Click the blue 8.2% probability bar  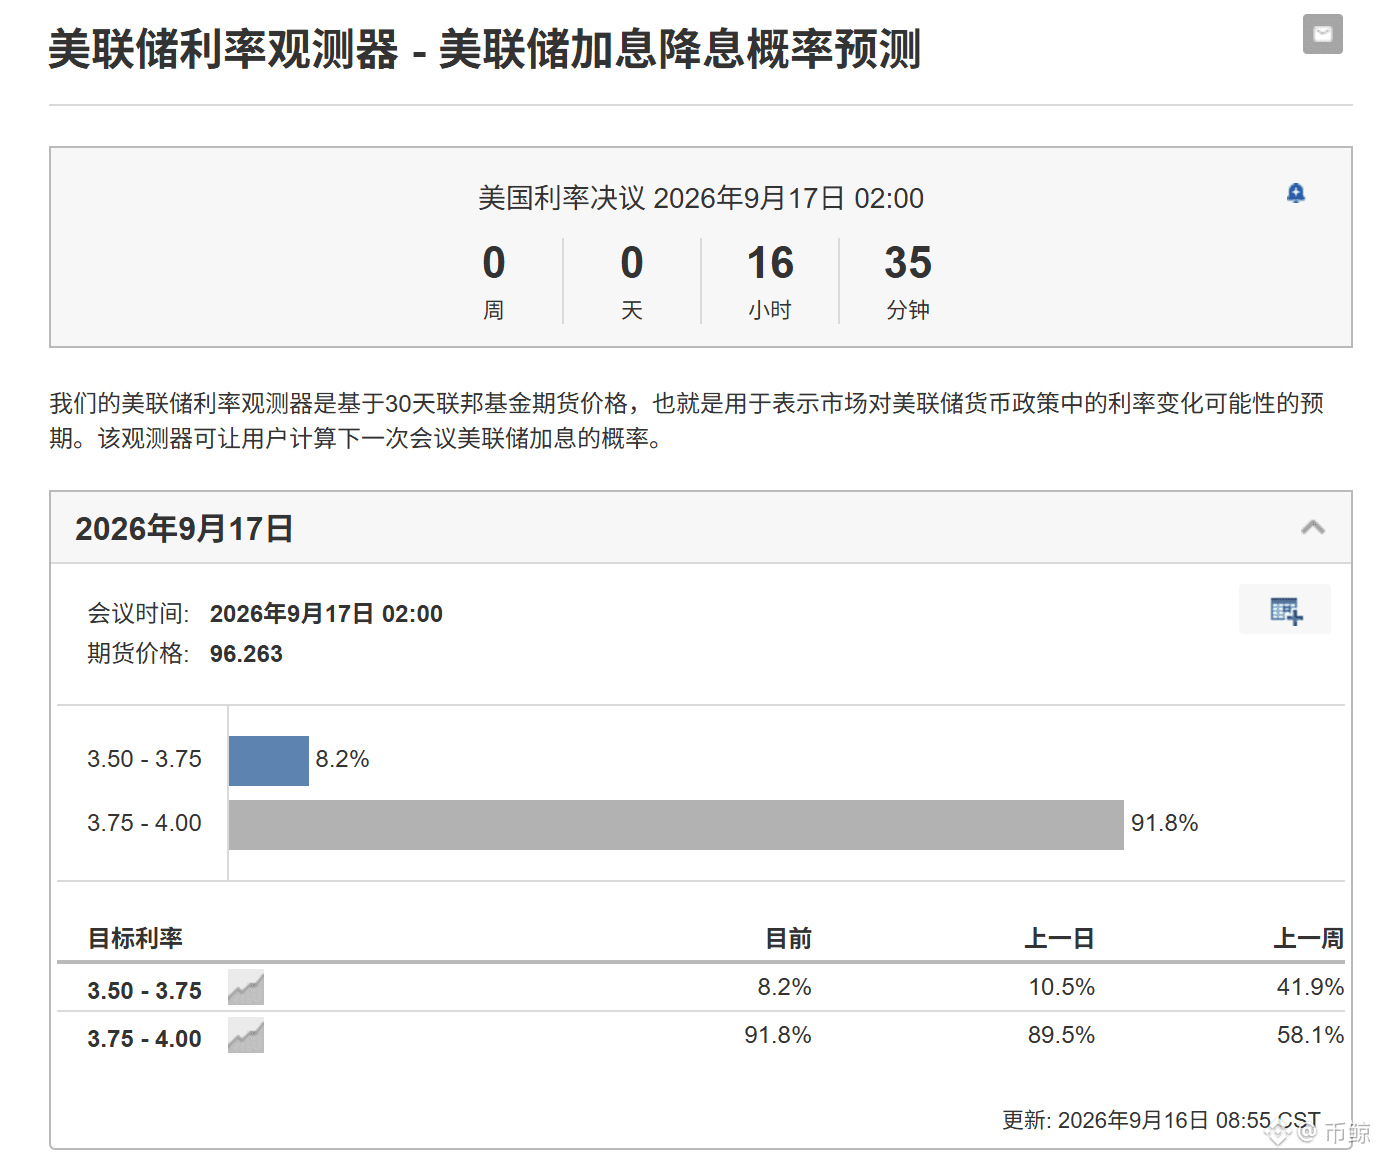(x=269, y=761)
